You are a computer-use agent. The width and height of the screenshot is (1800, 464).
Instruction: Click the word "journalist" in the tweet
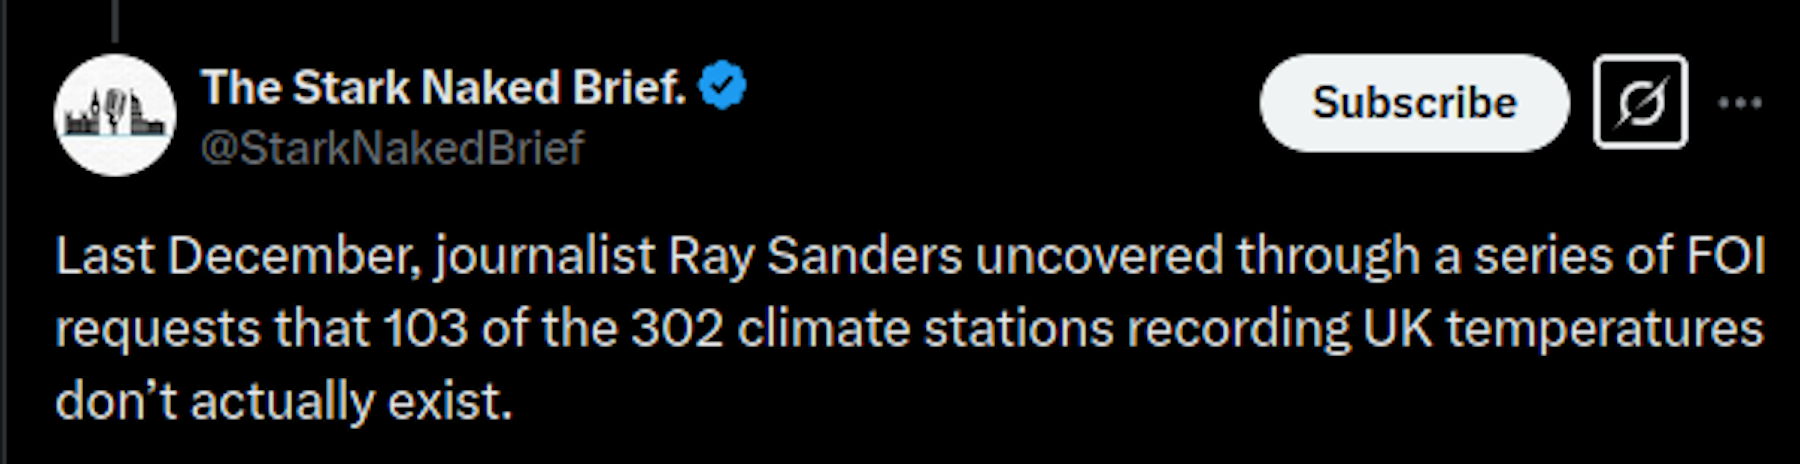click(x=545, y=257)
